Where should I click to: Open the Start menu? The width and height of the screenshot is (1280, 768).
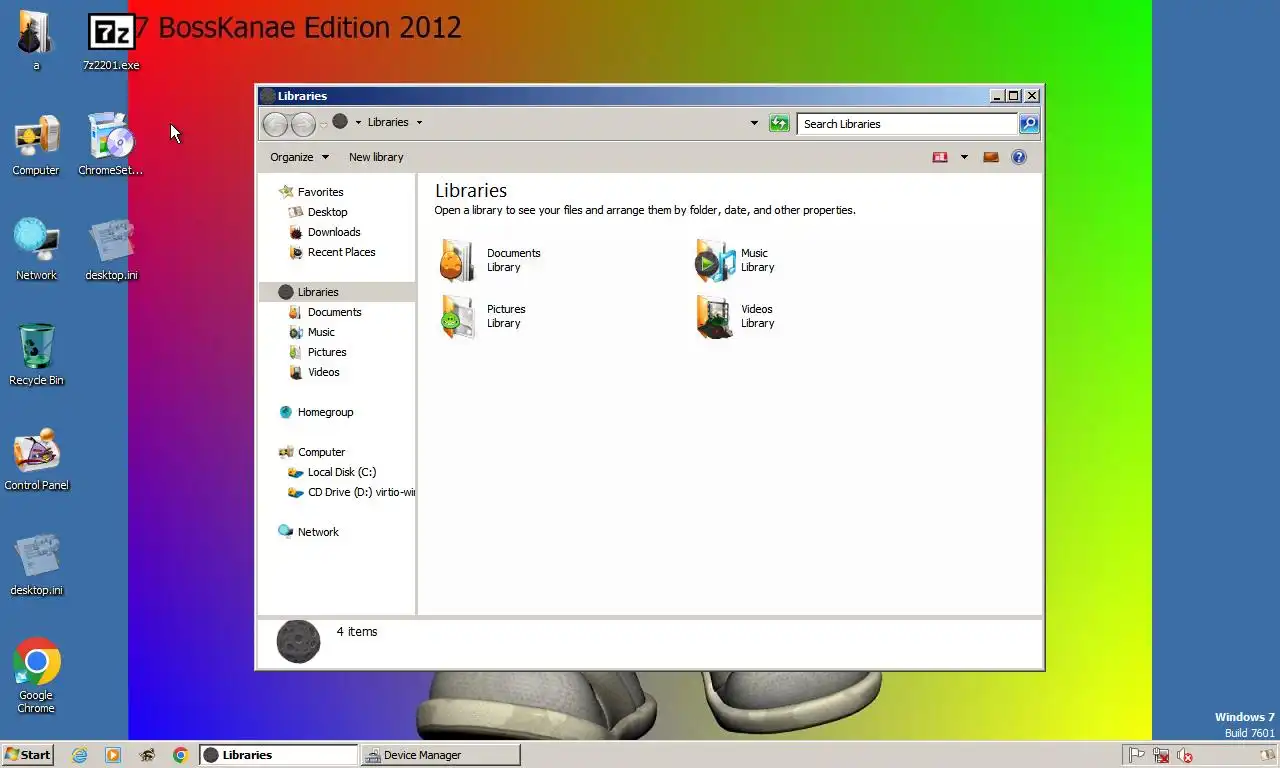pos(28,755)
